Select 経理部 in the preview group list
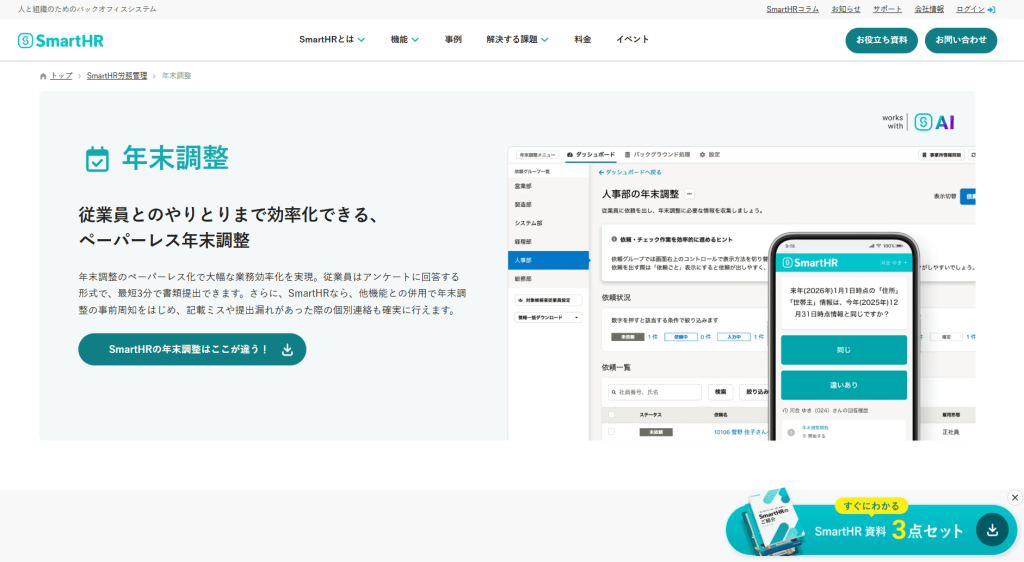The width and height of the screenshot is (1024, 562). [548, 242]
